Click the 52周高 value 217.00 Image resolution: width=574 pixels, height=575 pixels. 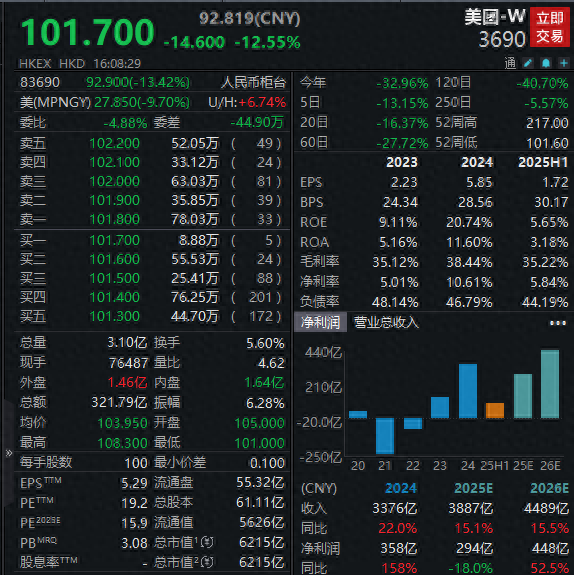coord(547,123)
